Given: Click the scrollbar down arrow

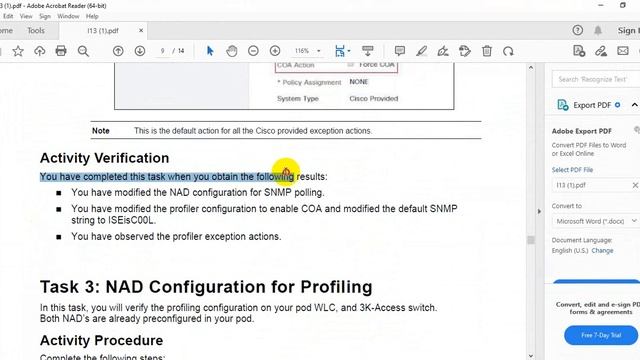Looking at the screenshot, I should [531, 356].
